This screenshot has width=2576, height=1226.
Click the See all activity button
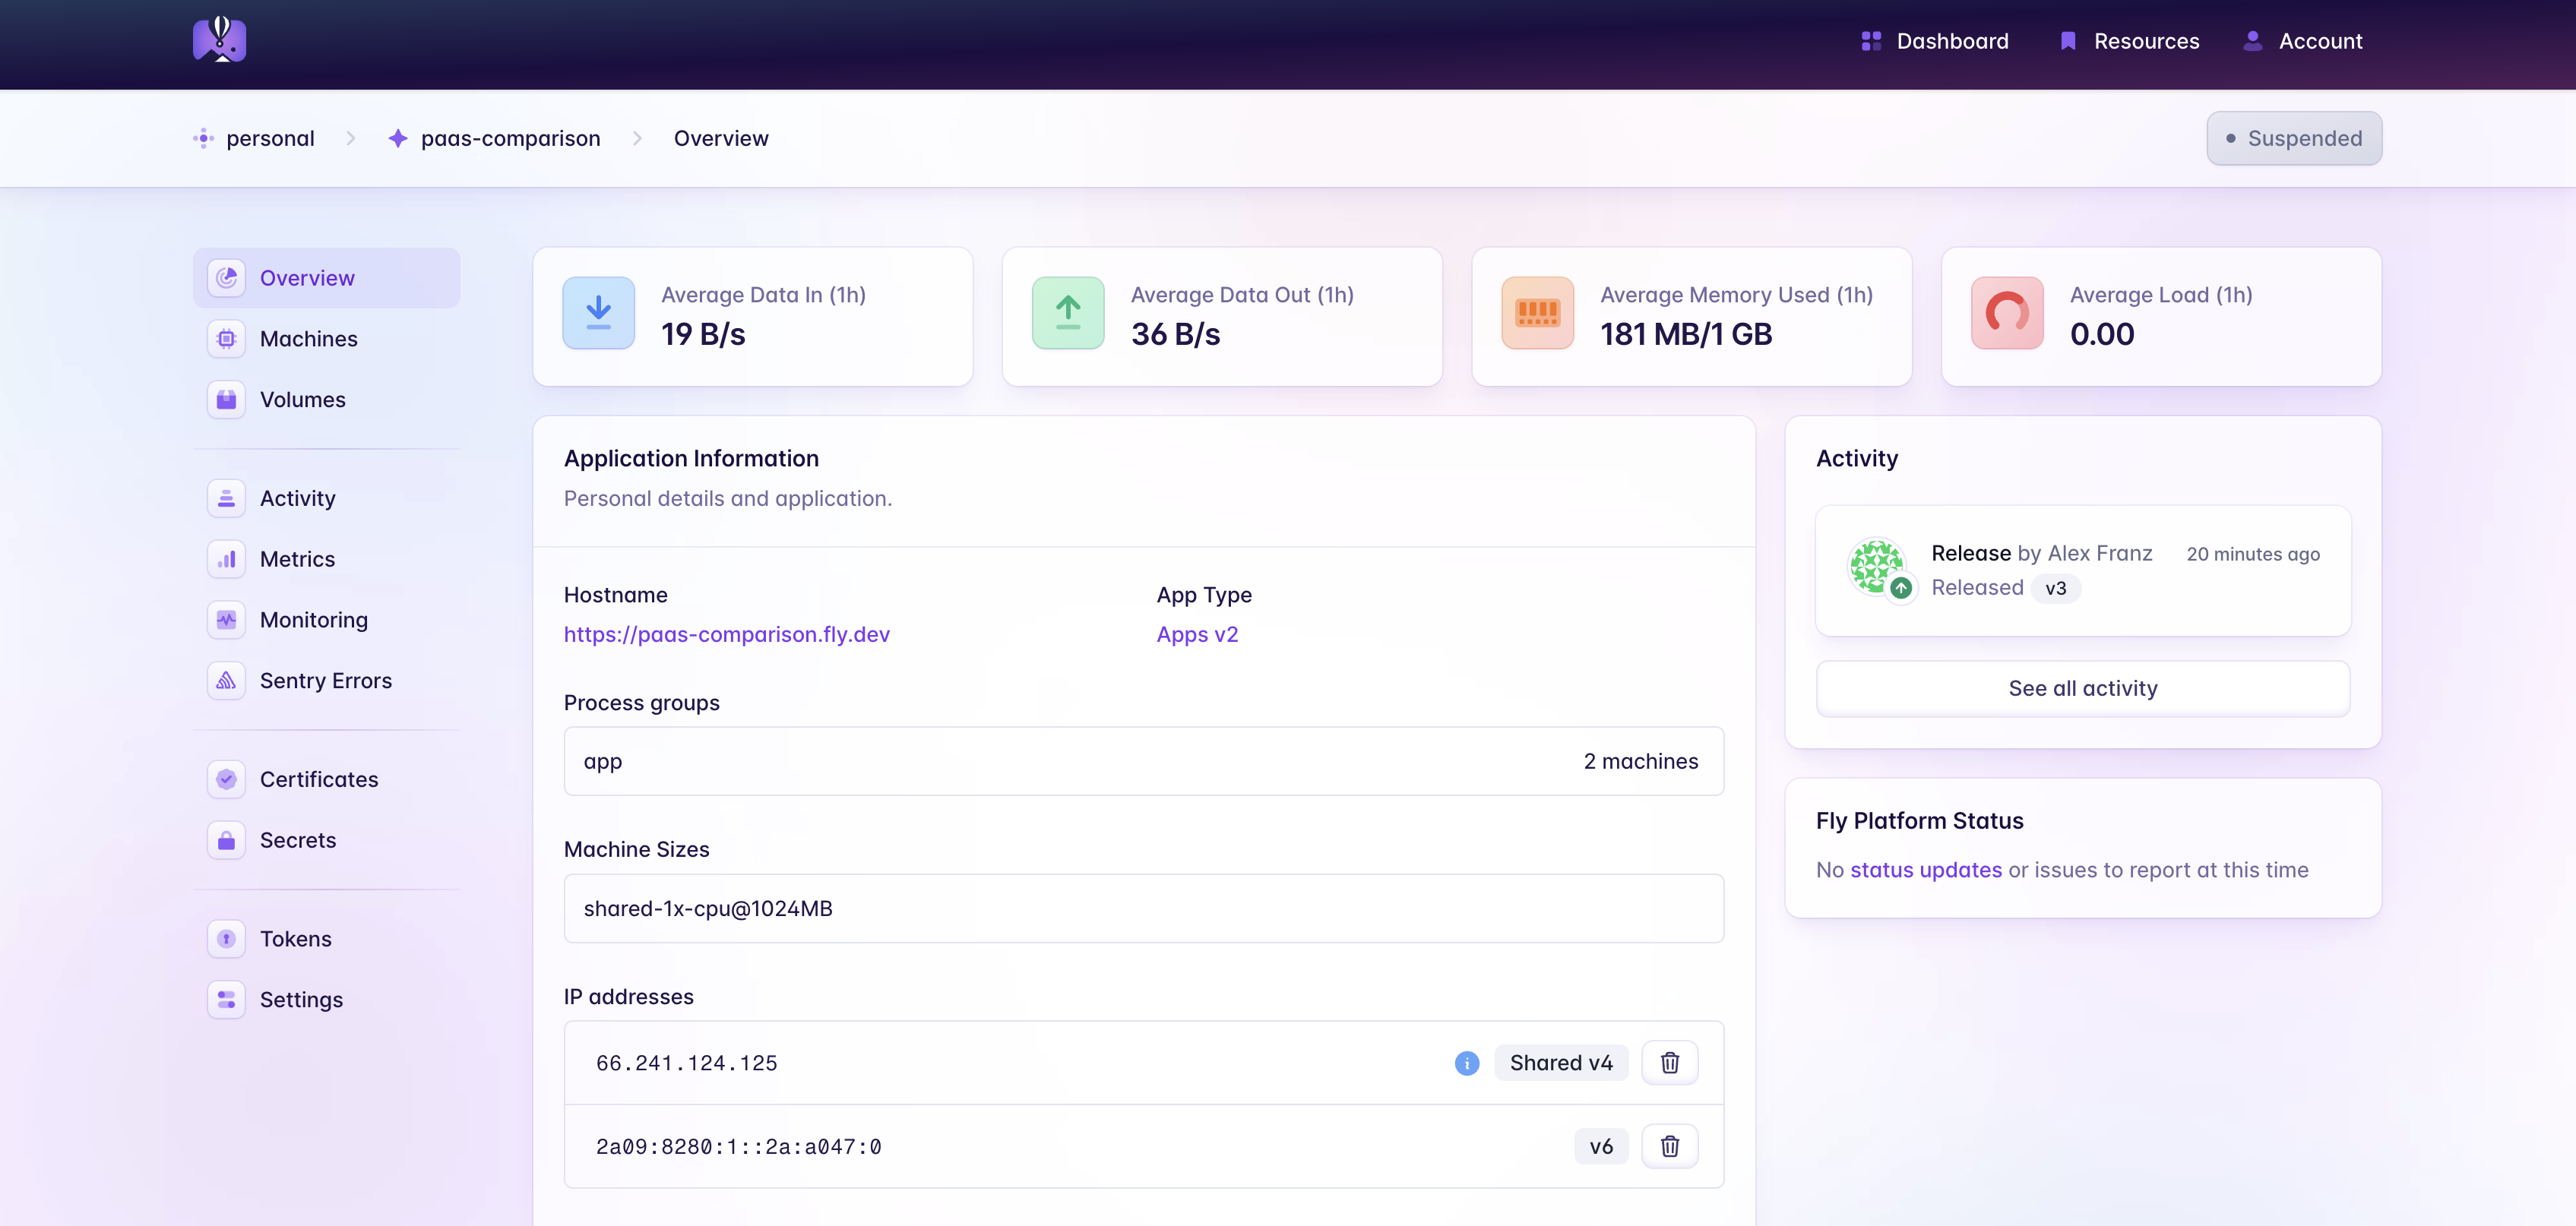point(2083,688)
